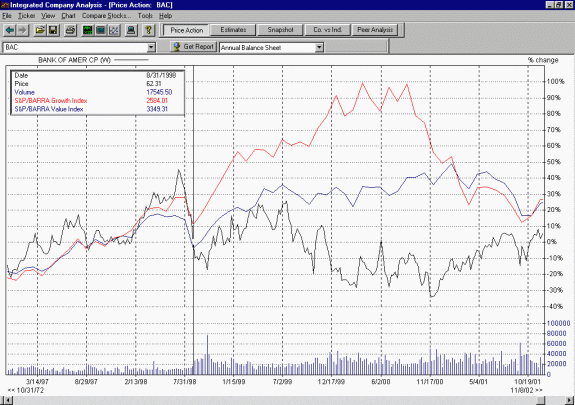Select the Co. vs Ind. tab
Viewport: 575px width, 405px height.
click(327, 30)
